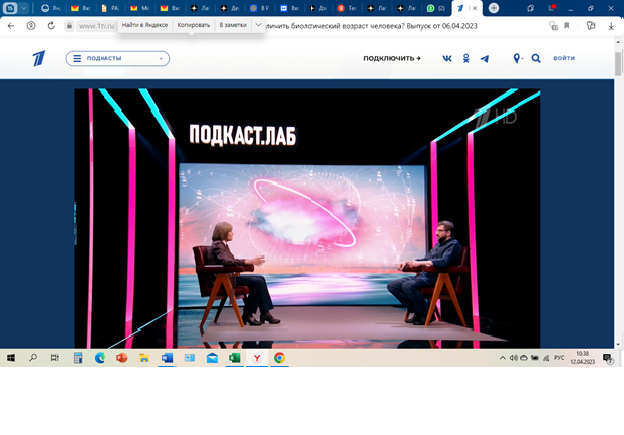This screenshot has width=624, height=435.
Task: Choose "Найти в Яндексе" in the popup
Action: coord(145,25)
